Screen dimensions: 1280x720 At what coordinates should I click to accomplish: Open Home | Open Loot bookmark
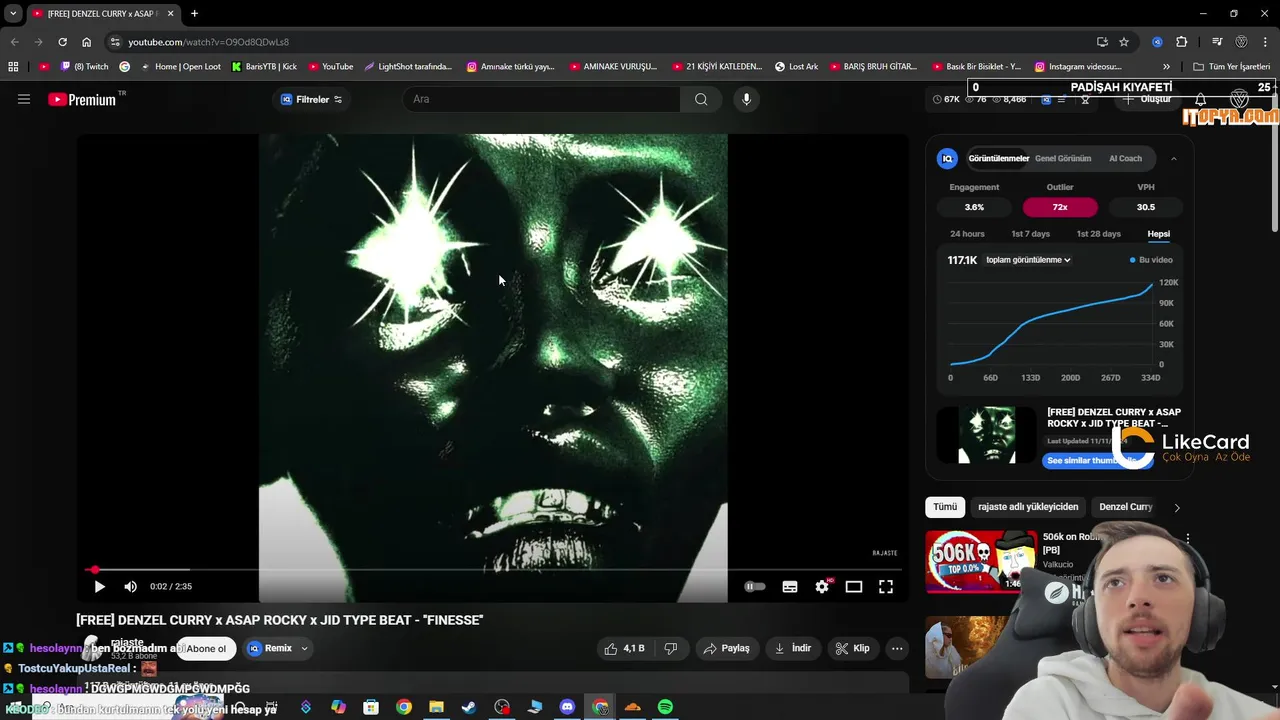click(x=180, y=67)
